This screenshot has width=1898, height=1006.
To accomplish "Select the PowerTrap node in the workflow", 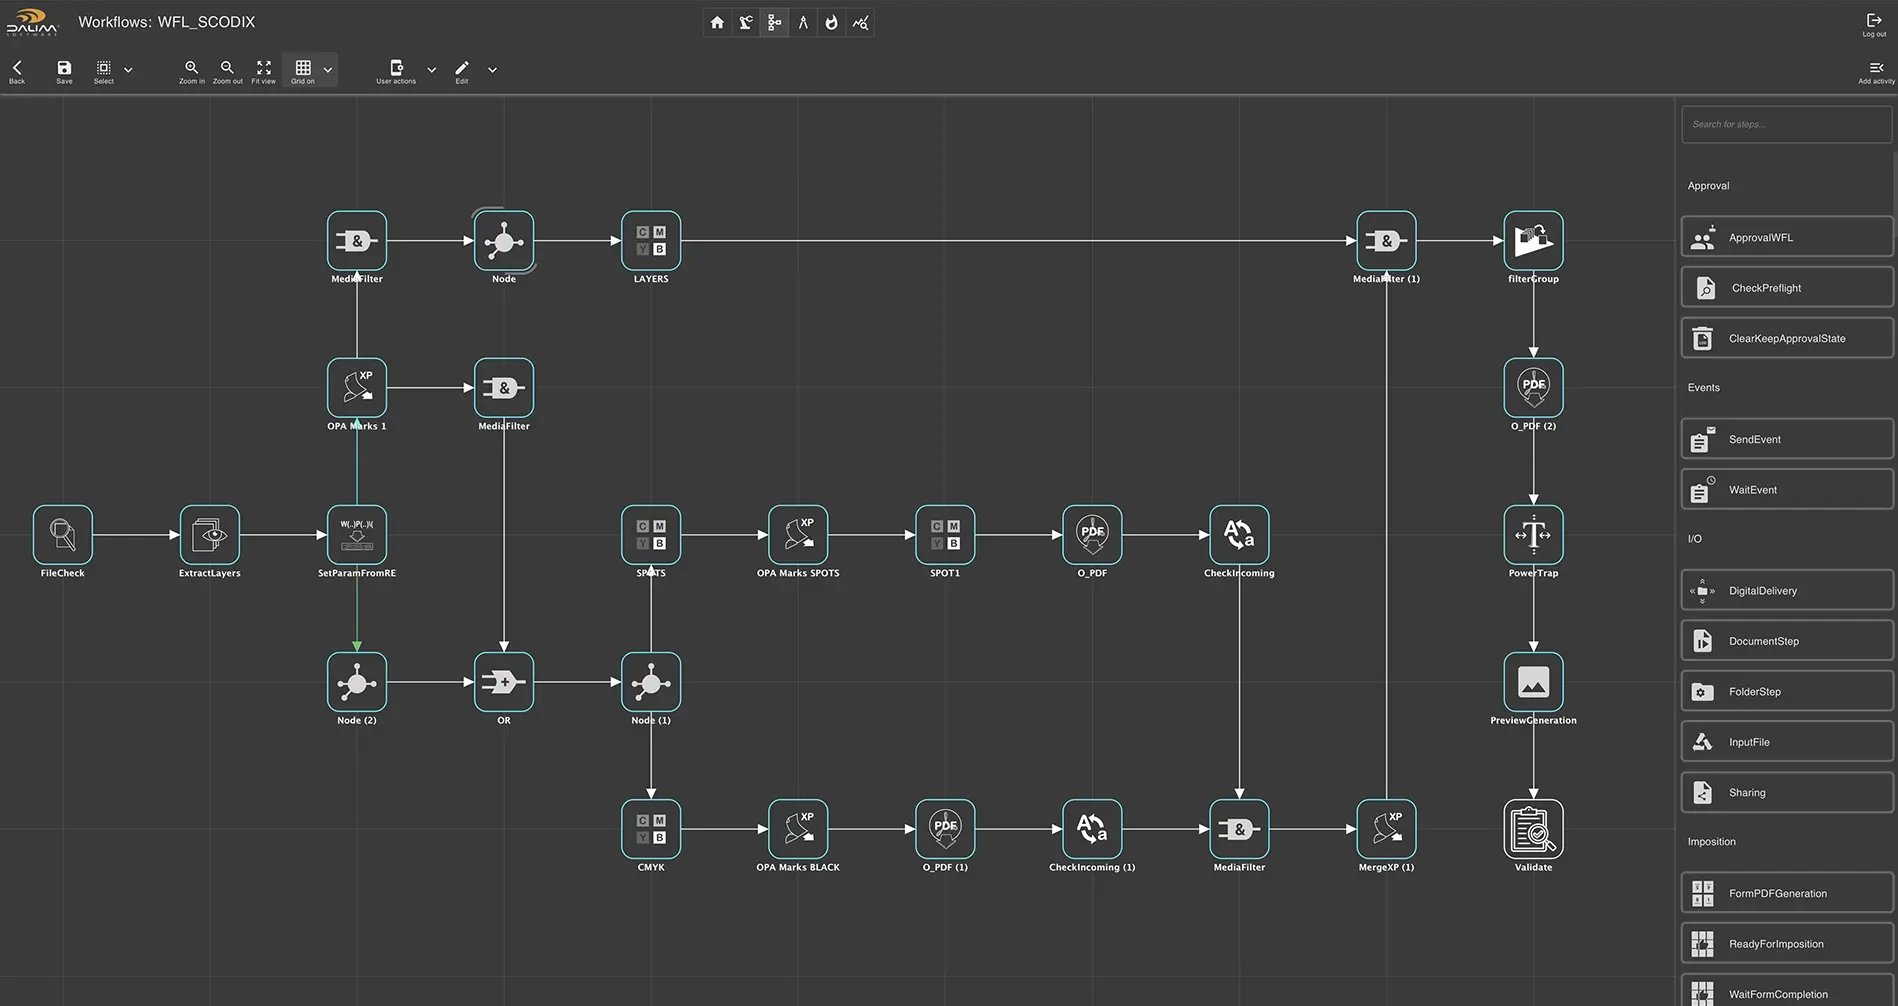I will point(1533,535).
